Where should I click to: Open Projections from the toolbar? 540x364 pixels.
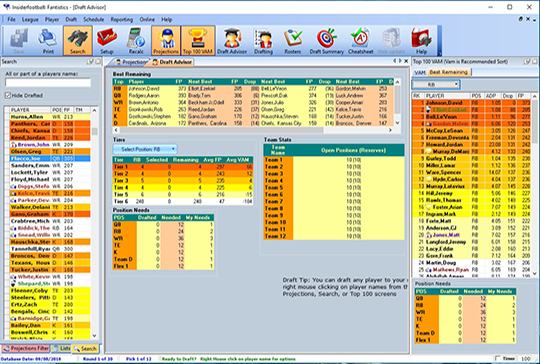click(x=166, y=41)
